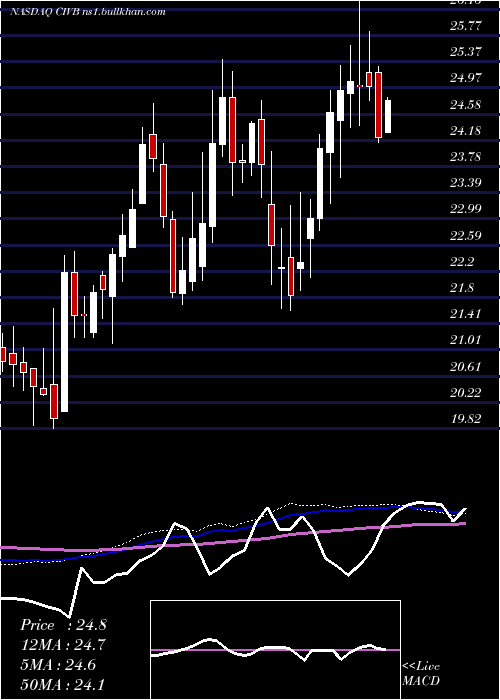The height and width of the screenshot is (700, 500).
Task: Click the 19.82 price axis label
Action: pyautogui.click(x=466, y=419)
